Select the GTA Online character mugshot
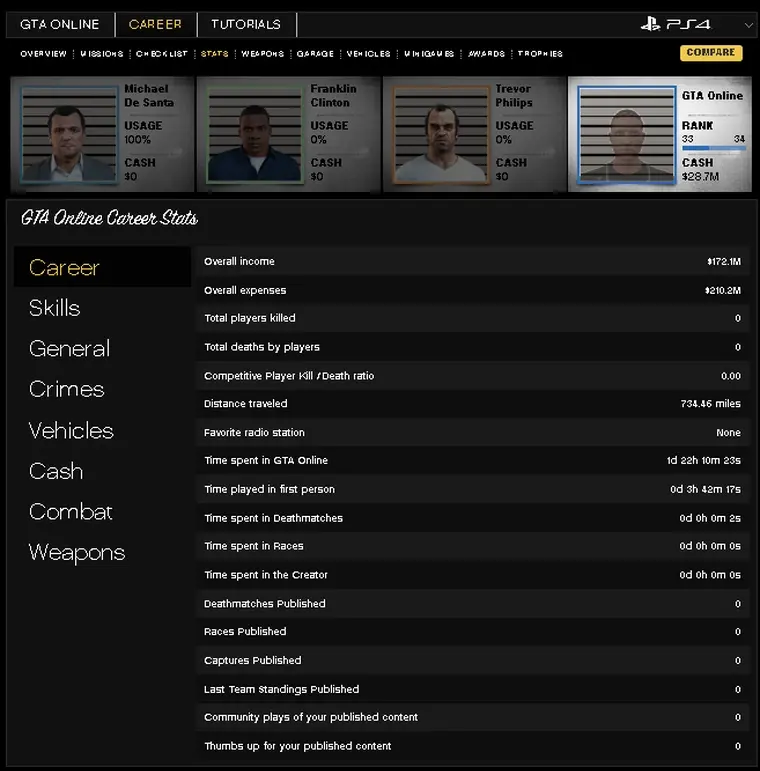 (x=626, y=135)
